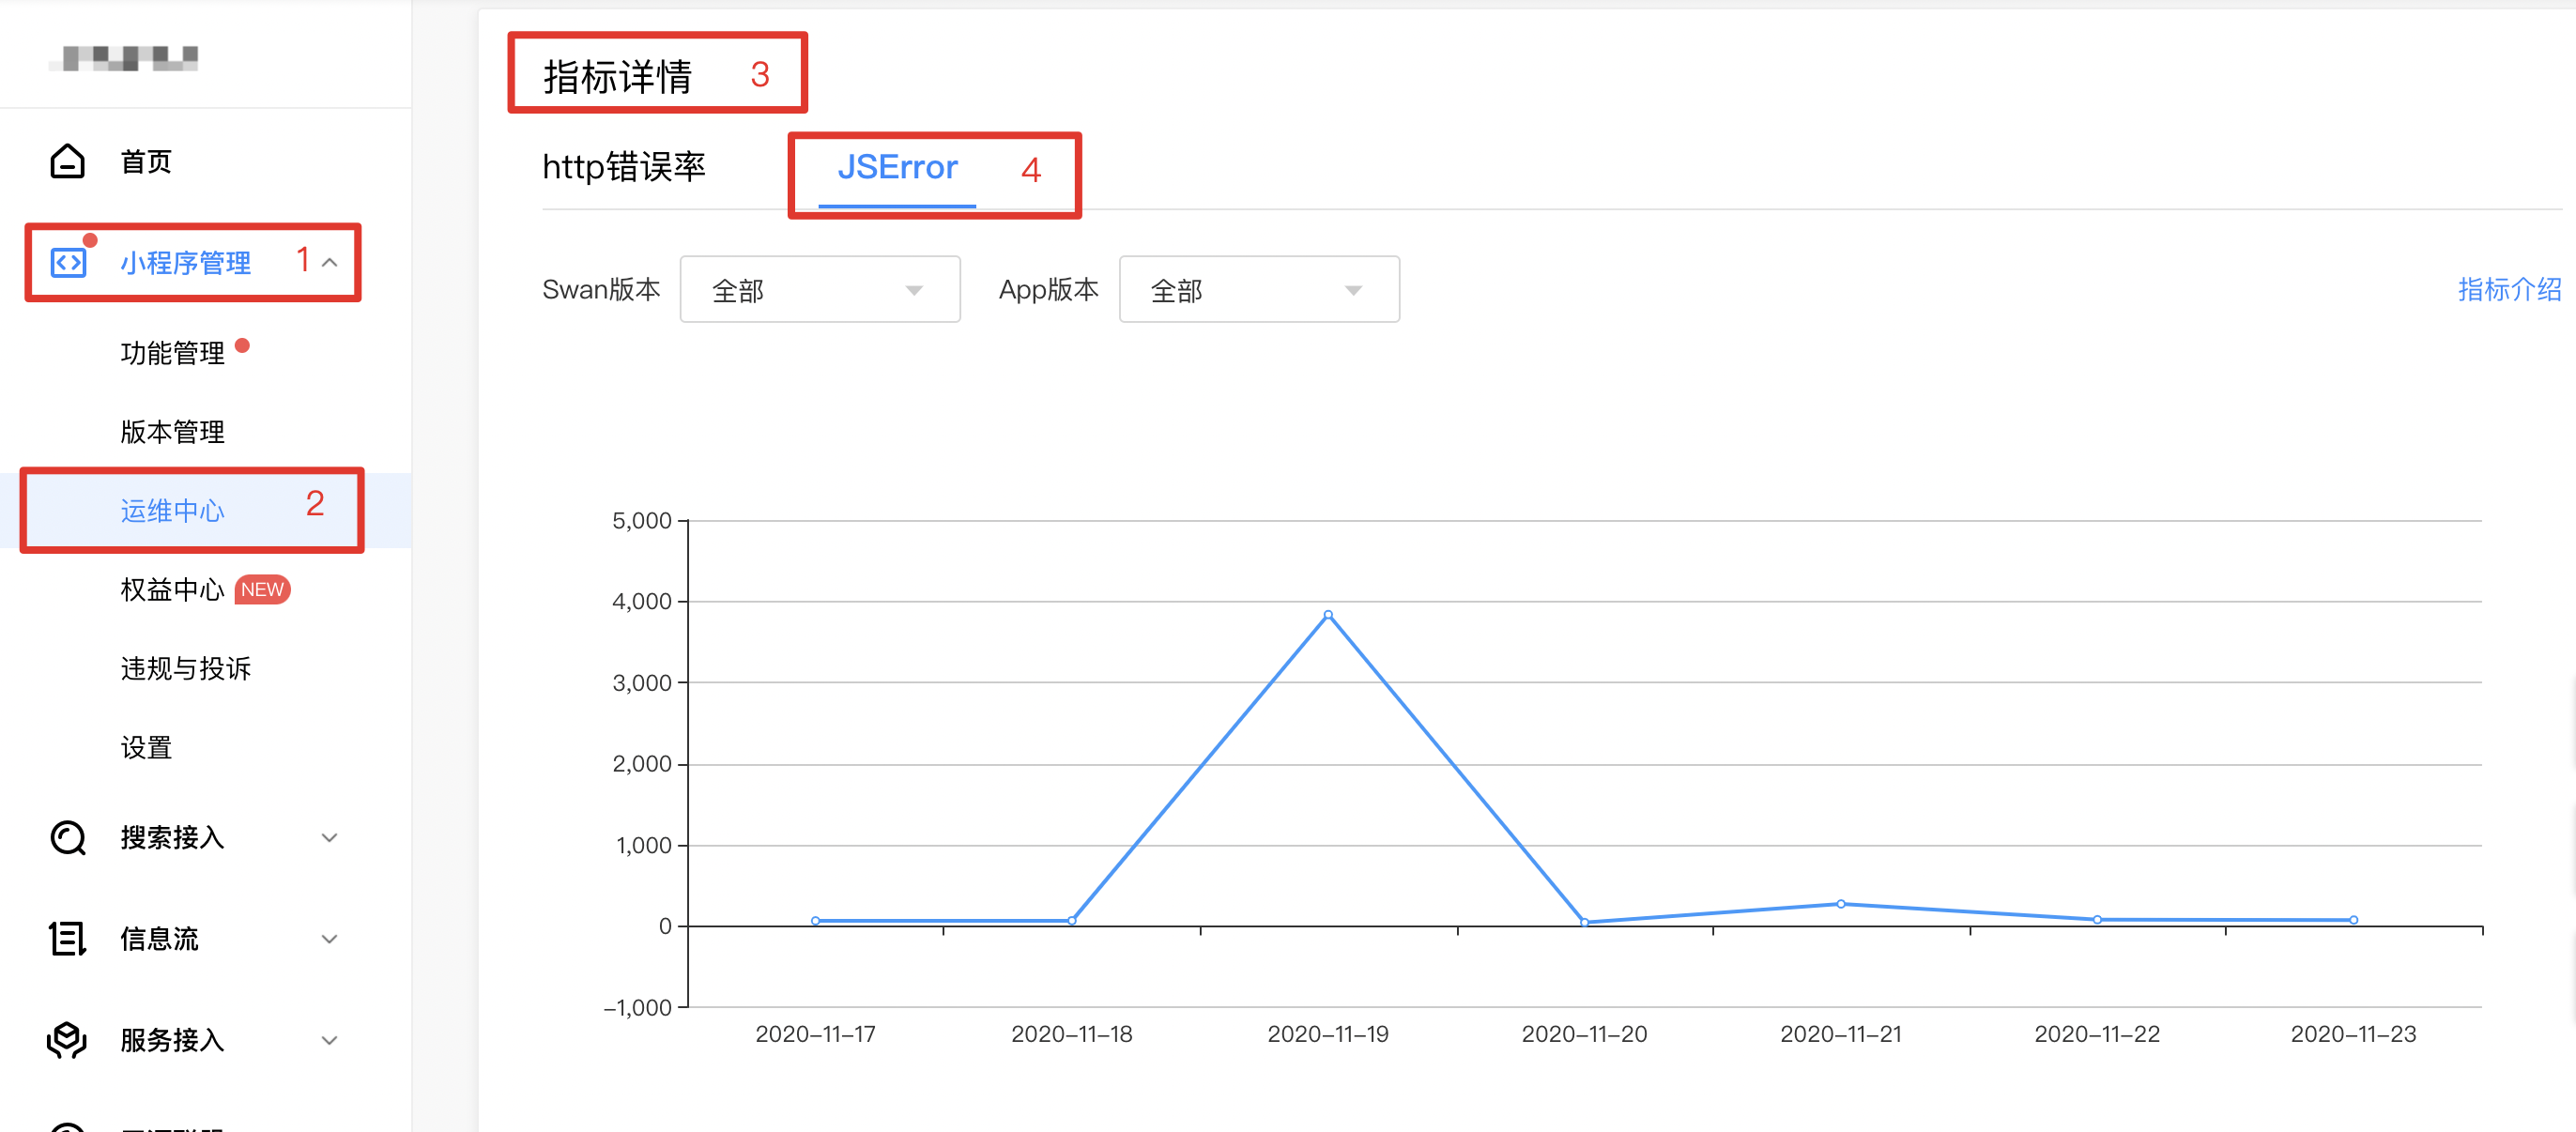Click the list icon for 信息流
Image resolution: width=2576 pixels, height=1132 pixels.
(67, 939)
